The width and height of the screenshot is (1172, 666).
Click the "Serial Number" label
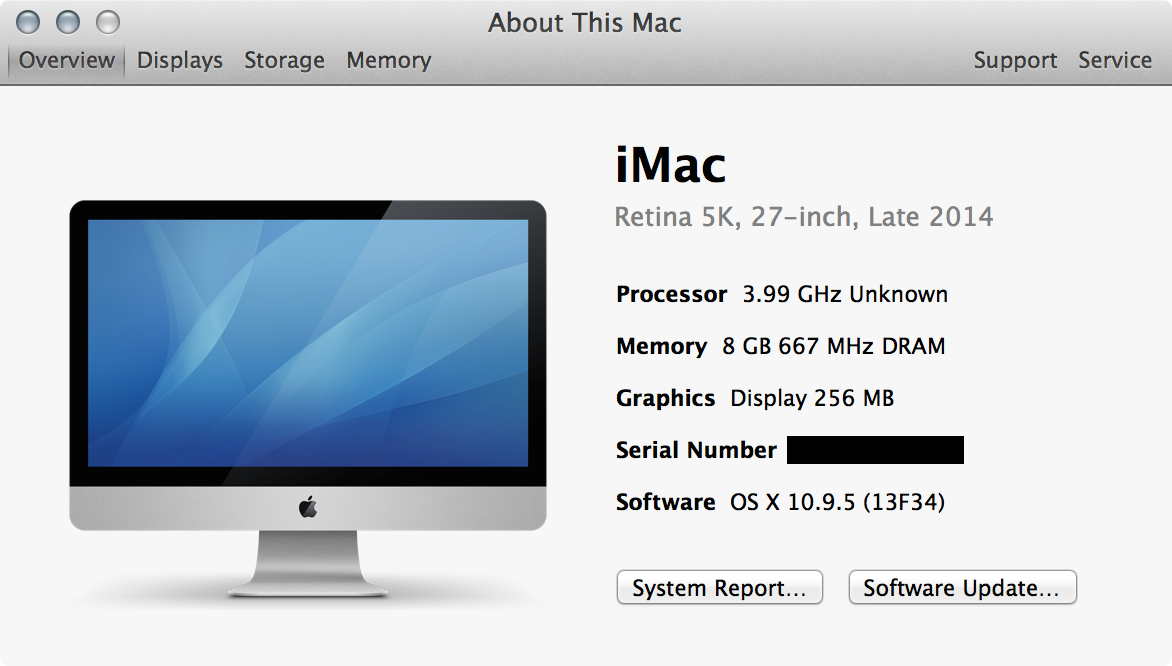pos(696,450)
